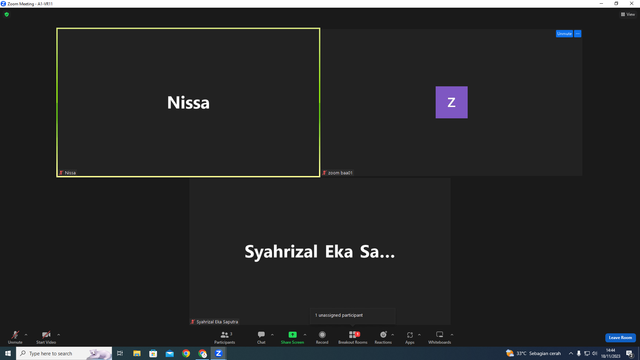Click the green encryption shield icon
Screen dimensions: 640x360
[x=7, y=14]
